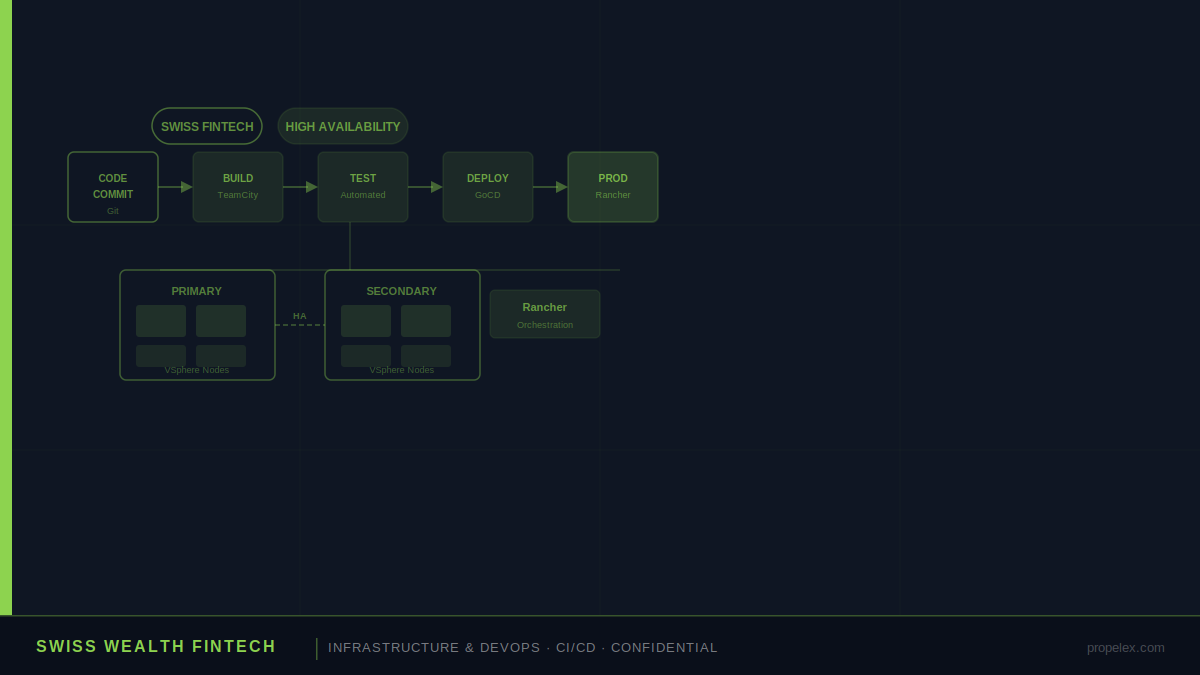Click the arrow between Build and Test

coord(300,187)
